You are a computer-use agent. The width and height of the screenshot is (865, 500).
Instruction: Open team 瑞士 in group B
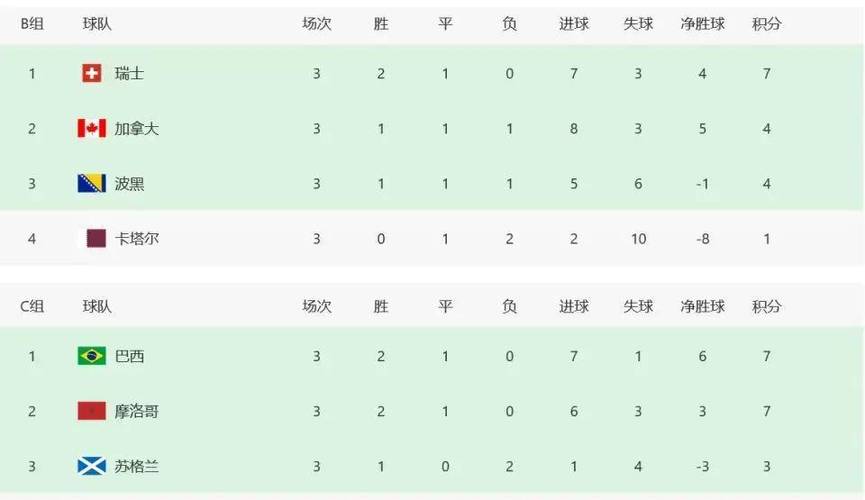pyautogui.click(x=129, y=73)
